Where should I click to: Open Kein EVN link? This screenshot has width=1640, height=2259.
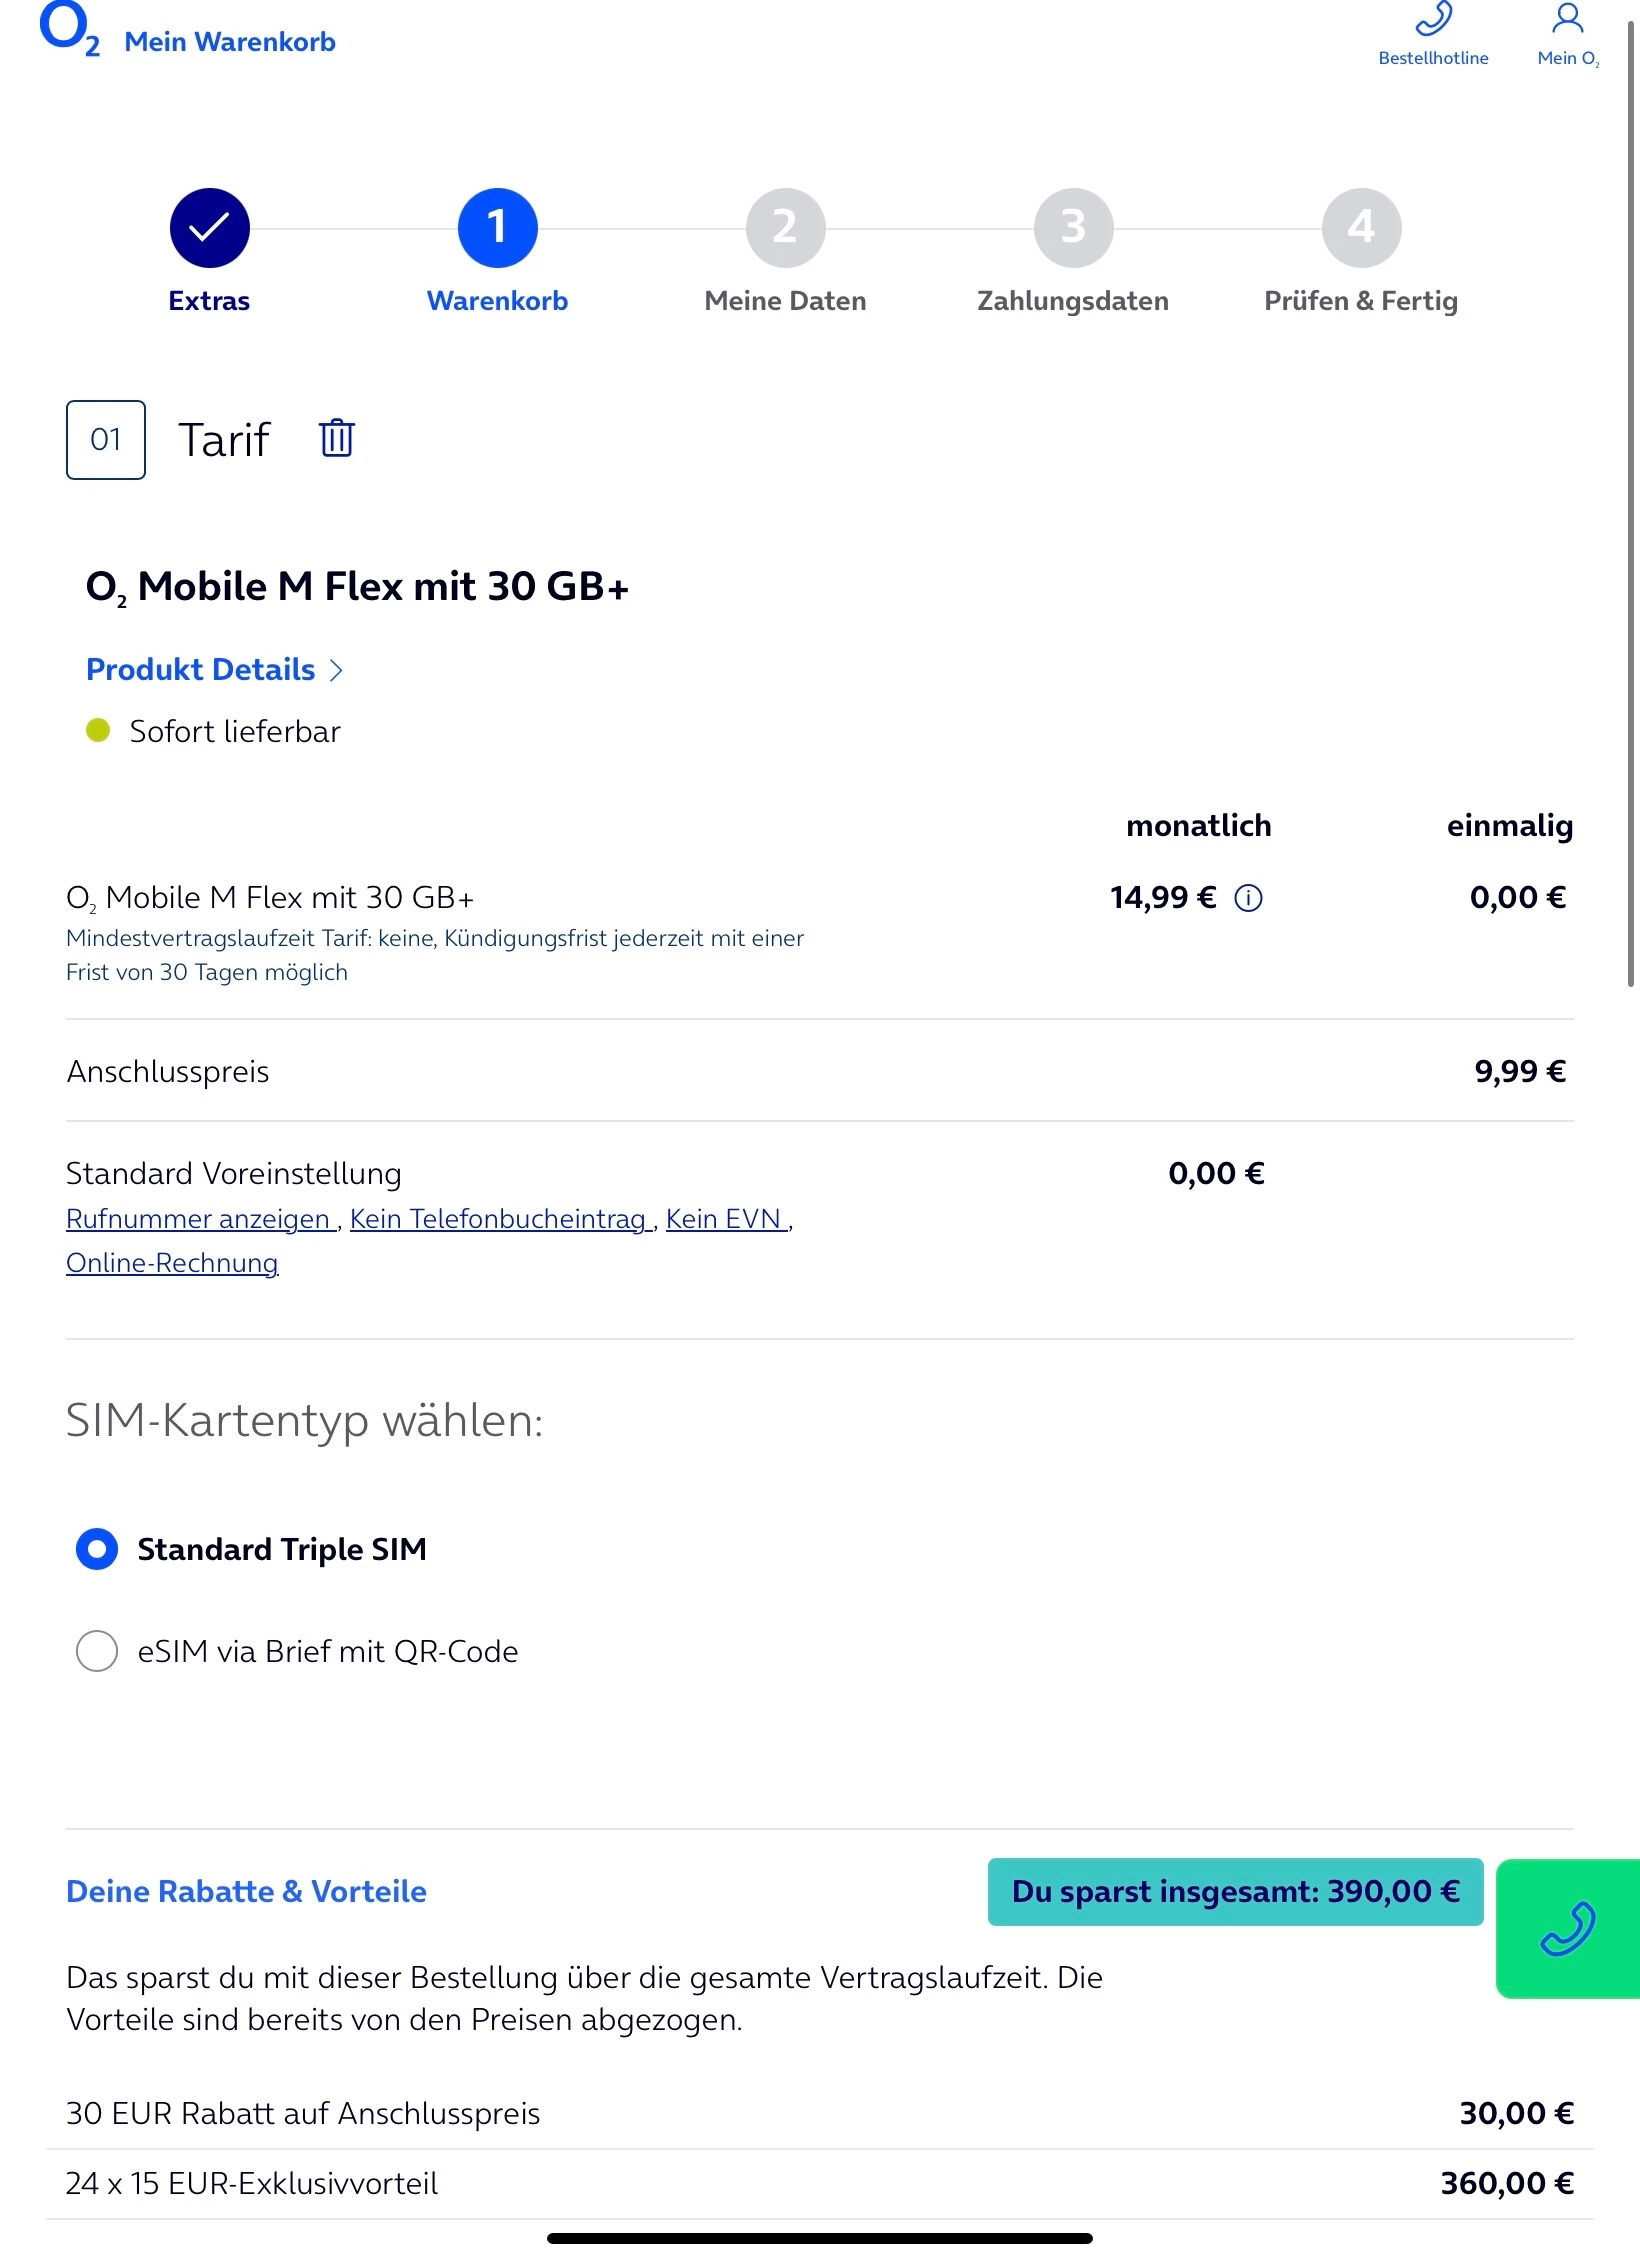(x=724, y=1219)
